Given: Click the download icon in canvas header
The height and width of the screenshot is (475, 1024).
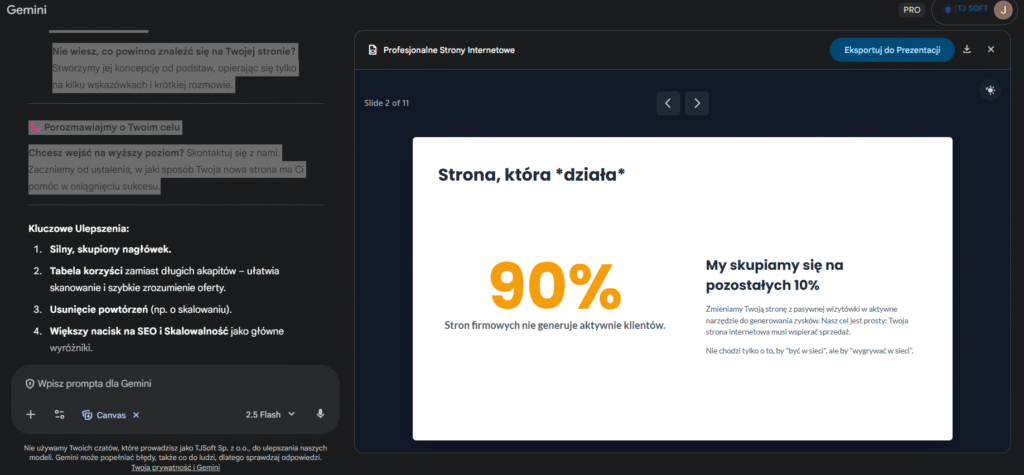Looking at the screenshot, I should [x=967, y=49].
